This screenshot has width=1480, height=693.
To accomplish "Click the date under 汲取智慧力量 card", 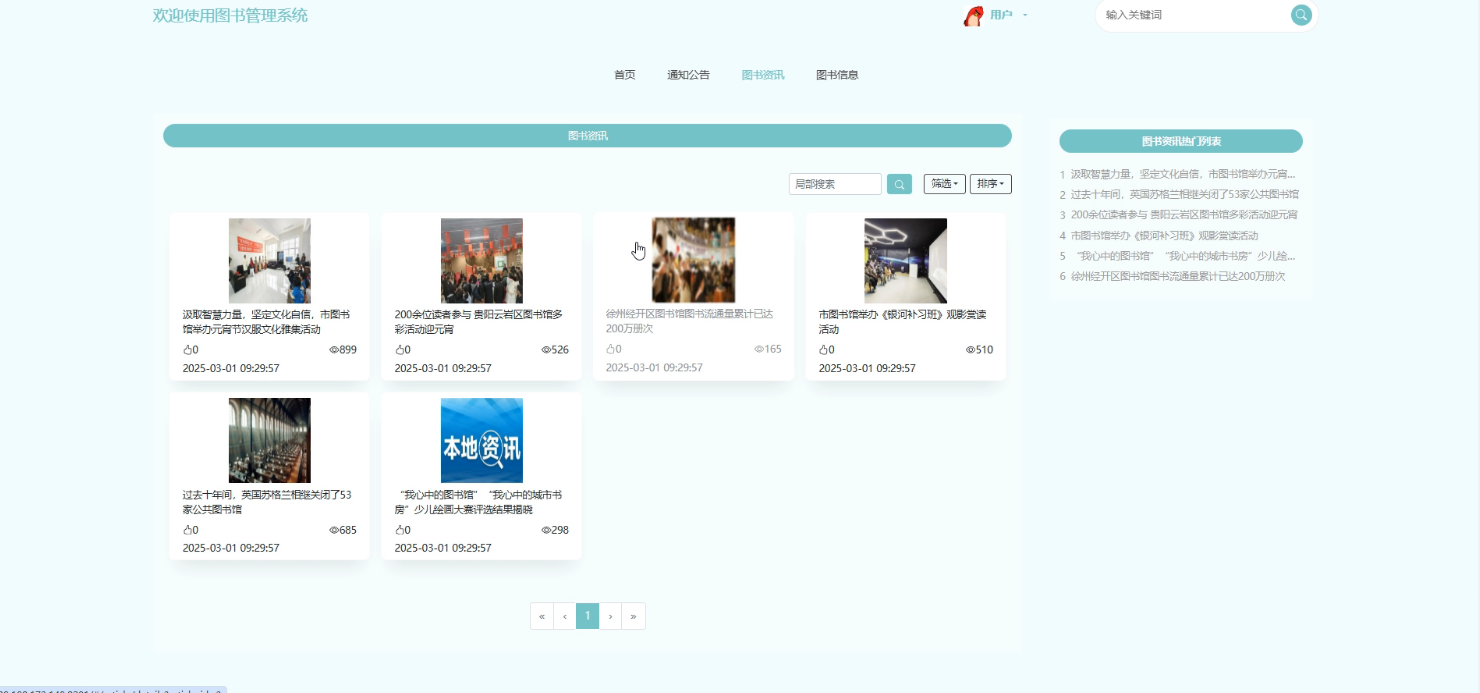I will tap(231, 368).
